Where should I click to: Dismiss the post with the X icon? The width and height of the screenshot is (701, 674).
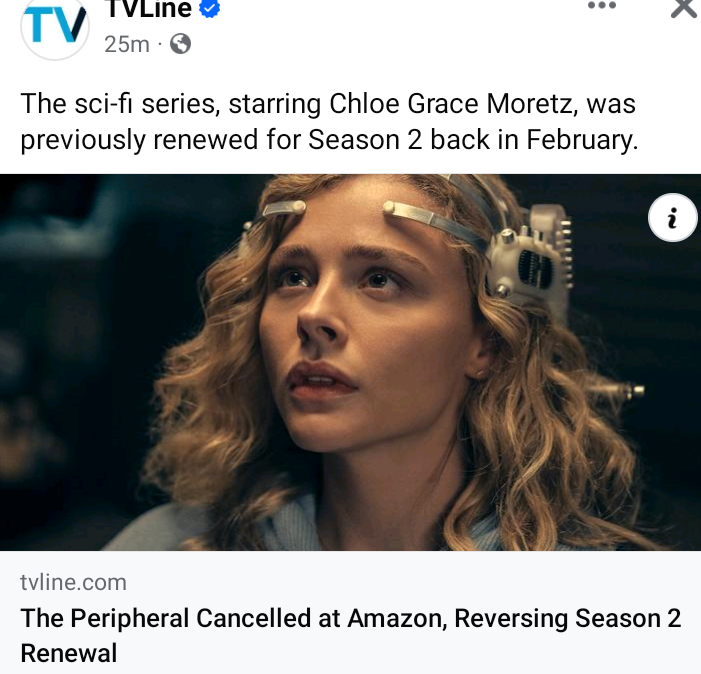tap(684, 8)
